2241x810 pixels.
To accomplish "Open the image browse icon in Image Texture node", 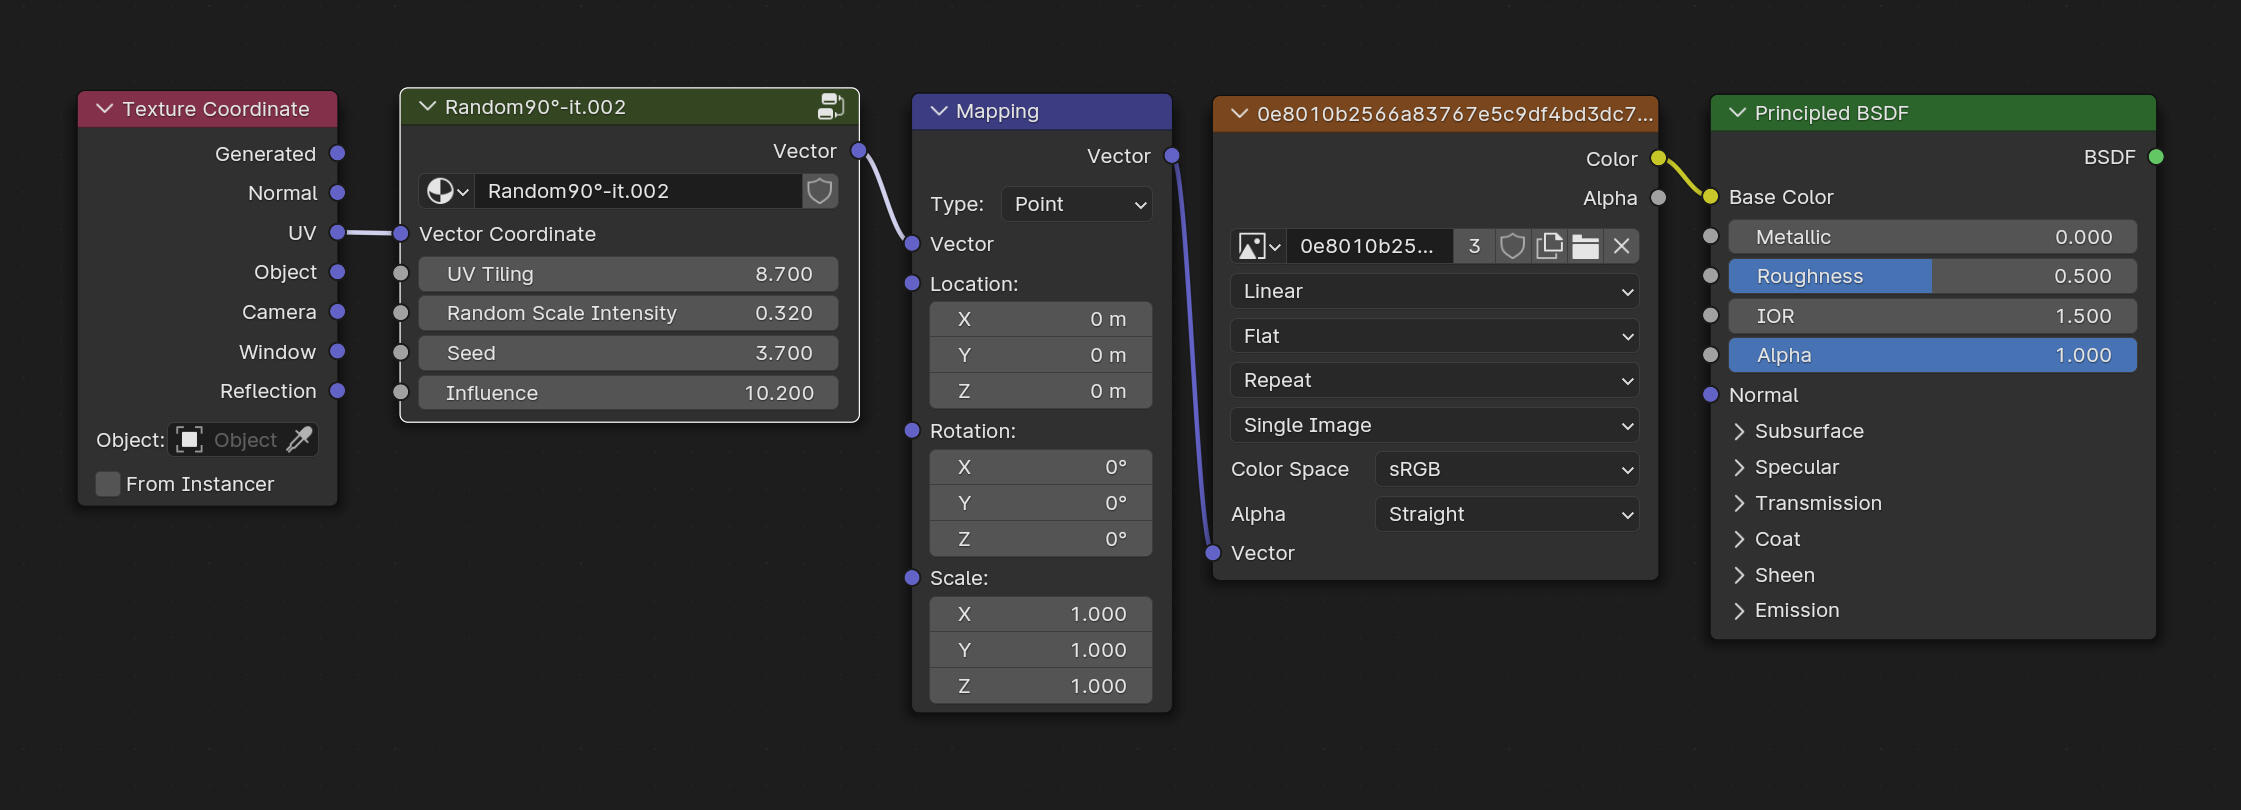I will (1258, 246).
